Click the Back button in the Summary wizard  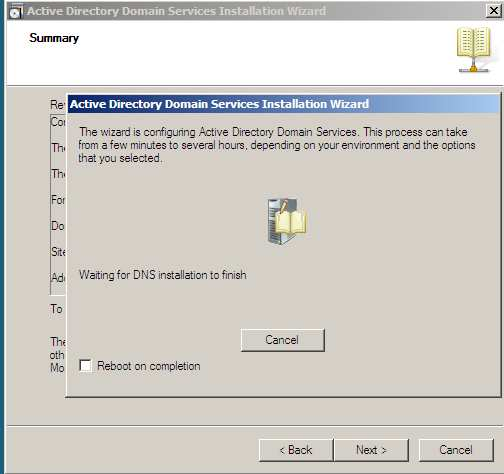tap(296, 450)
